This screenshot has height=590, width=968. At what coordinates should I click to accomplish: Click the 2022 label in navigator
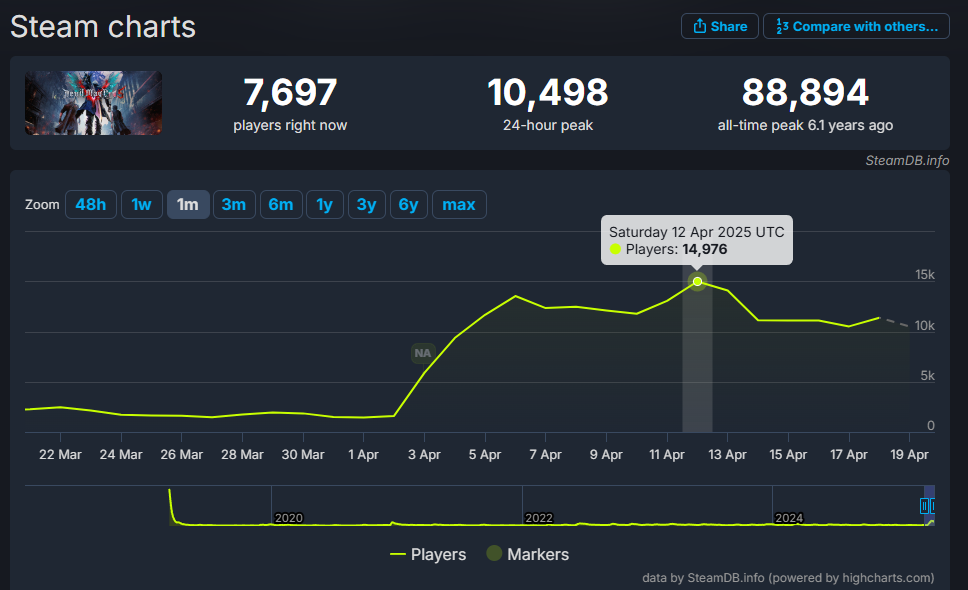tap(539, 518)
